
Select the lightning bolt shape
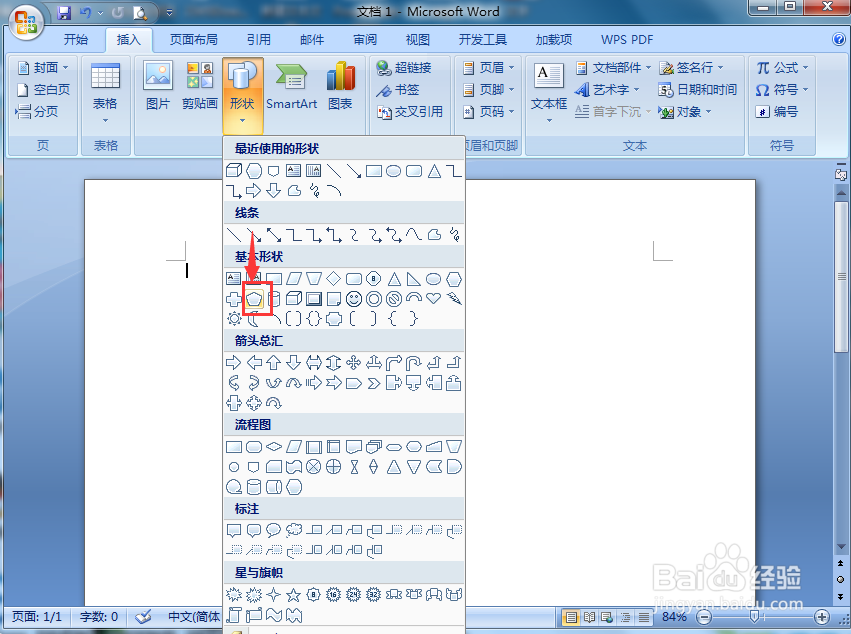point(454,298)
